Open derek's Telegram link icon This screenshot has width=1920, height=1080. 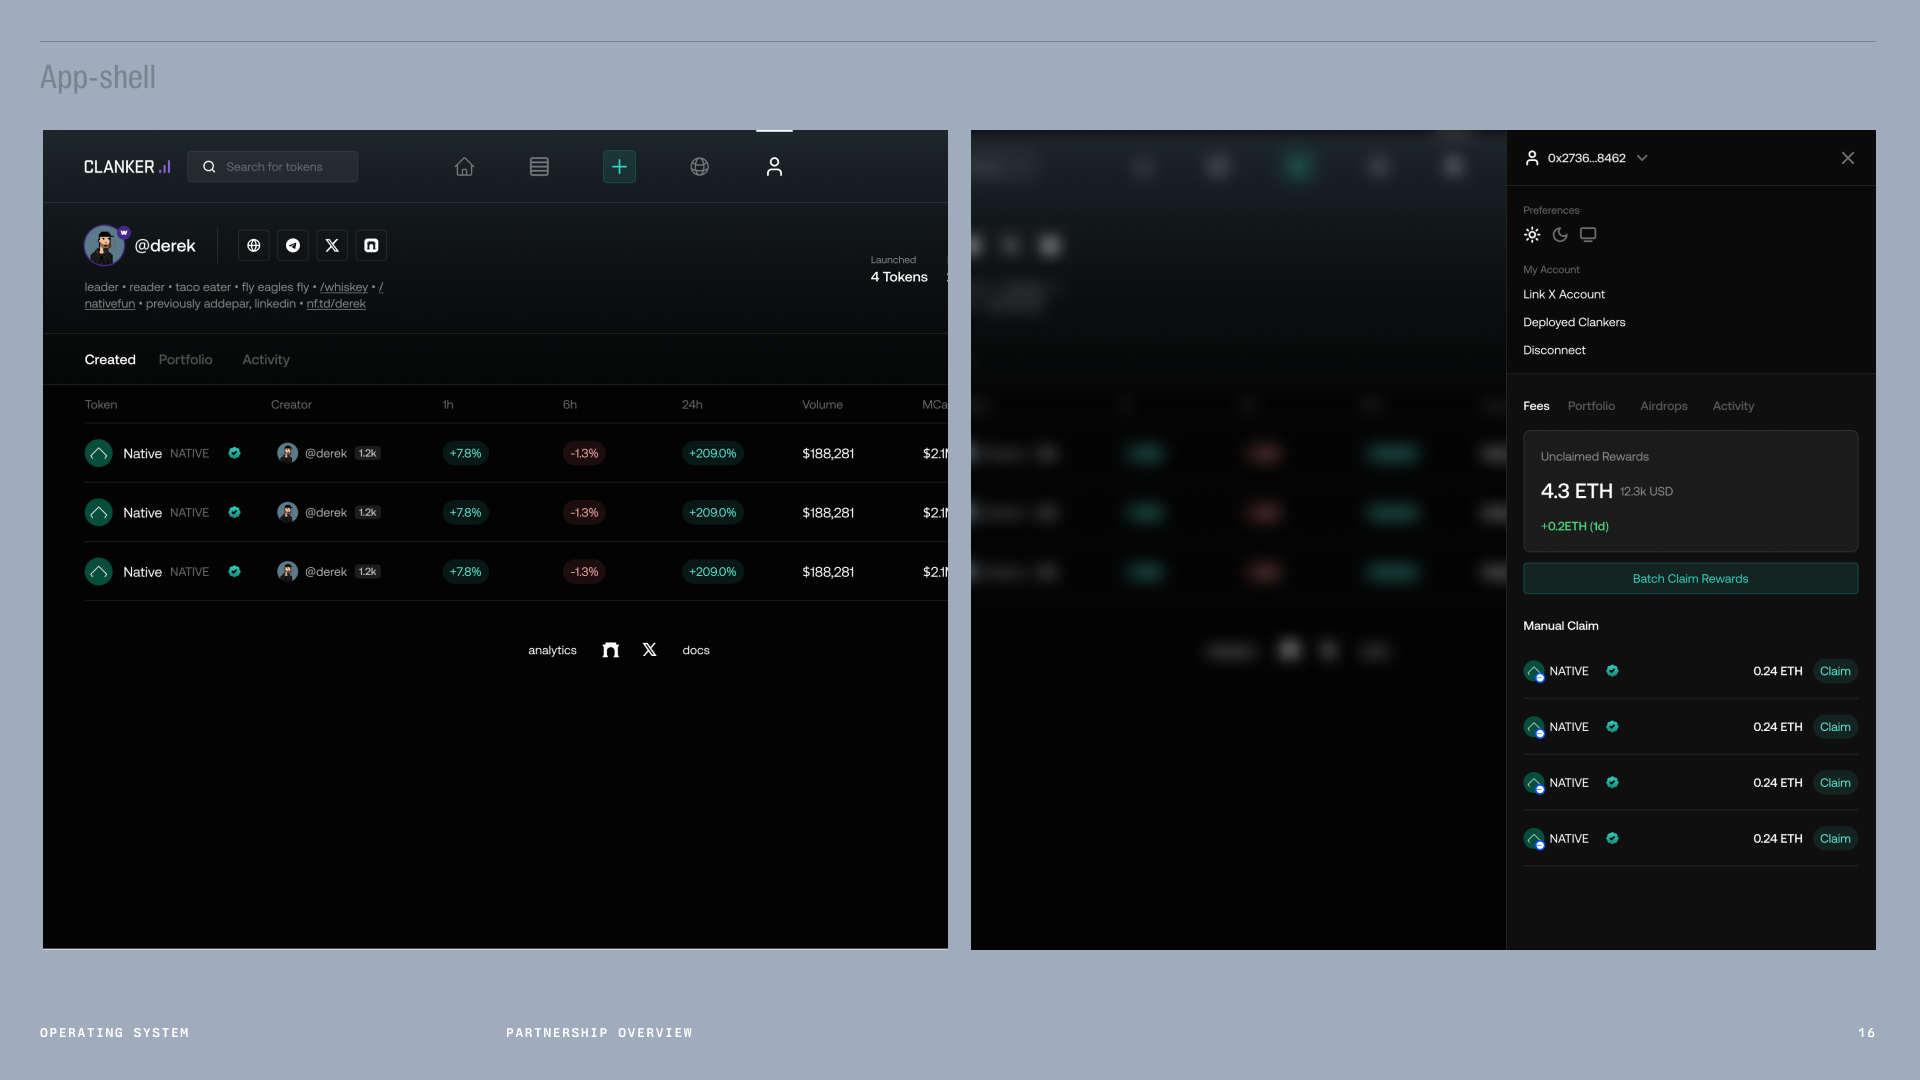pos(293,246)
